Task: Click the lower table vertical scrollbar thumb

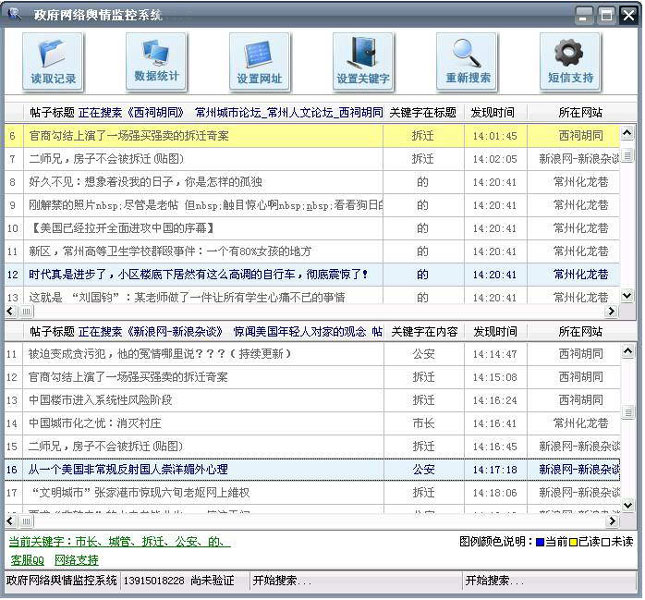Action: click(x=628, y=412)
